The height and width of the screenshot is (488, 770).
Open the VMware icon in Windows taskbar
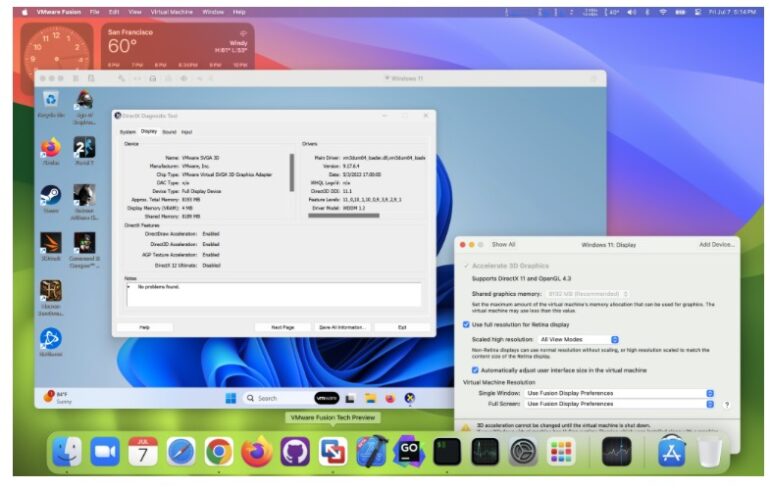tap(327, 398)
